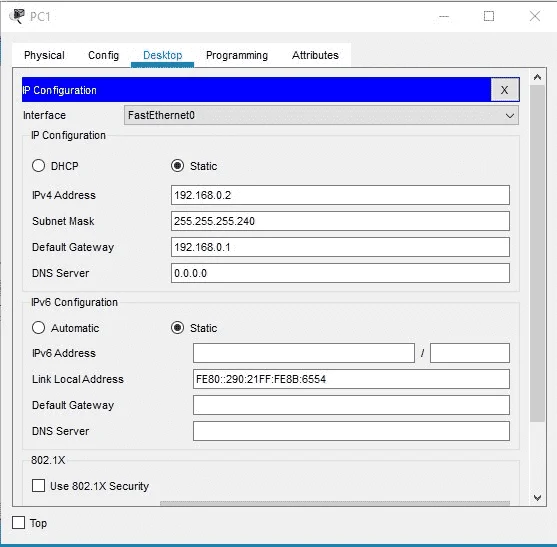Click the empty IPv6 Address field
Viewport: 557px width, 547px height.
[304, 353]
